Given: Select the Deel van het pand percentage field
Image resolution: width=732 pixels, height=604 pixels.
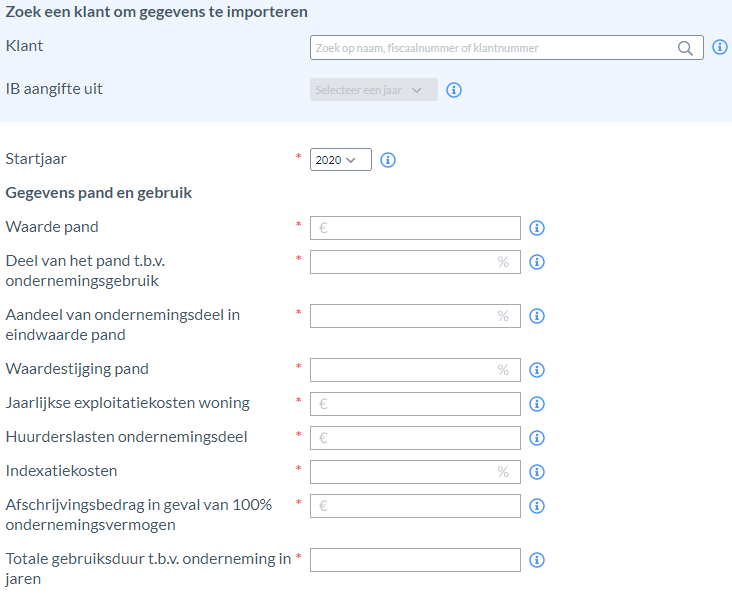Looking at the screenshot, I should 415,262.
